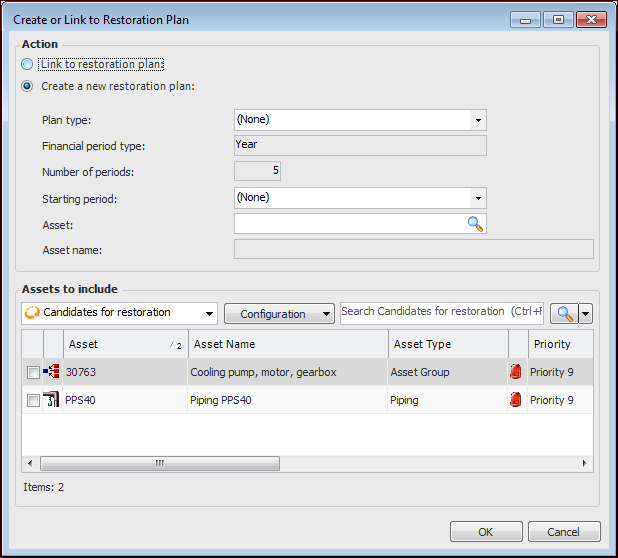
Task: Sort by the Asset Name column header
Action: pyautogui.click(x=288, y=344)
